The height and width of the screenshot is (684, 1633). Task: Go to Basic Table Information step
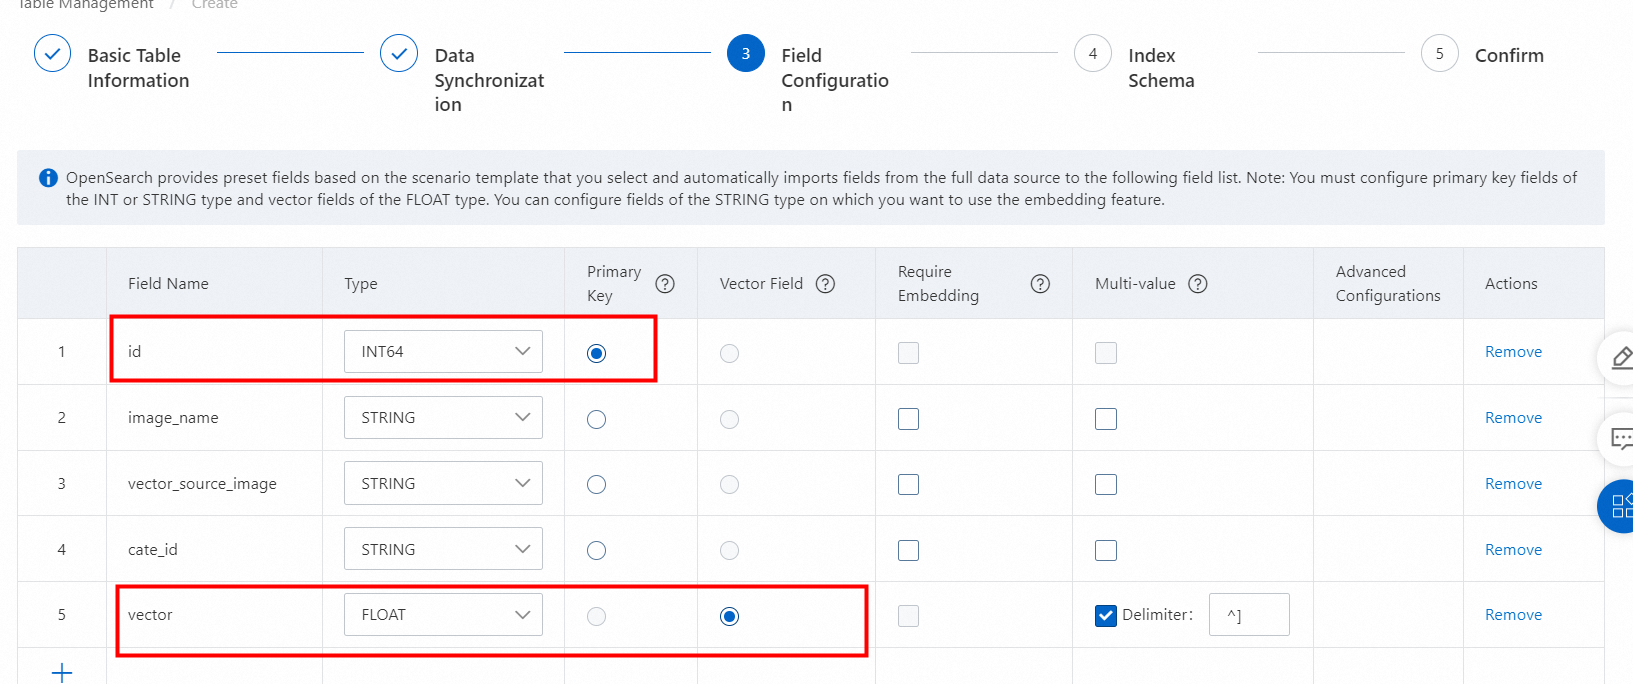tap(52, 54)
